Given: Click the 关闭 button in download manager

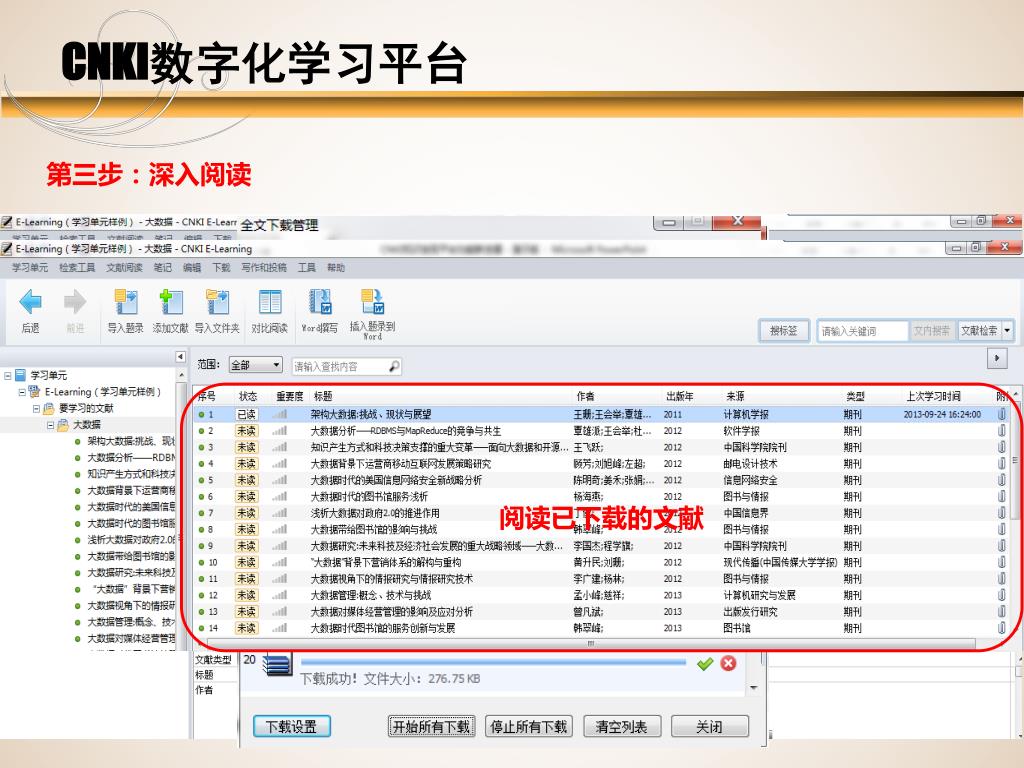Looking at the screenshot, I should click(x=709, y=726).
